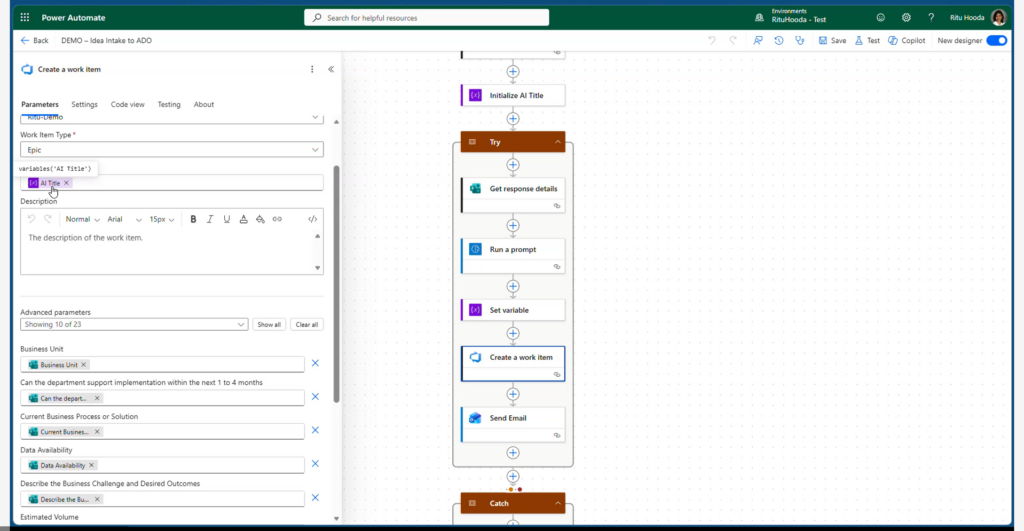The width and height of the screenshot is (1024, 531).
Task: Choose the font color icon in editor
Action: point(243,219)
